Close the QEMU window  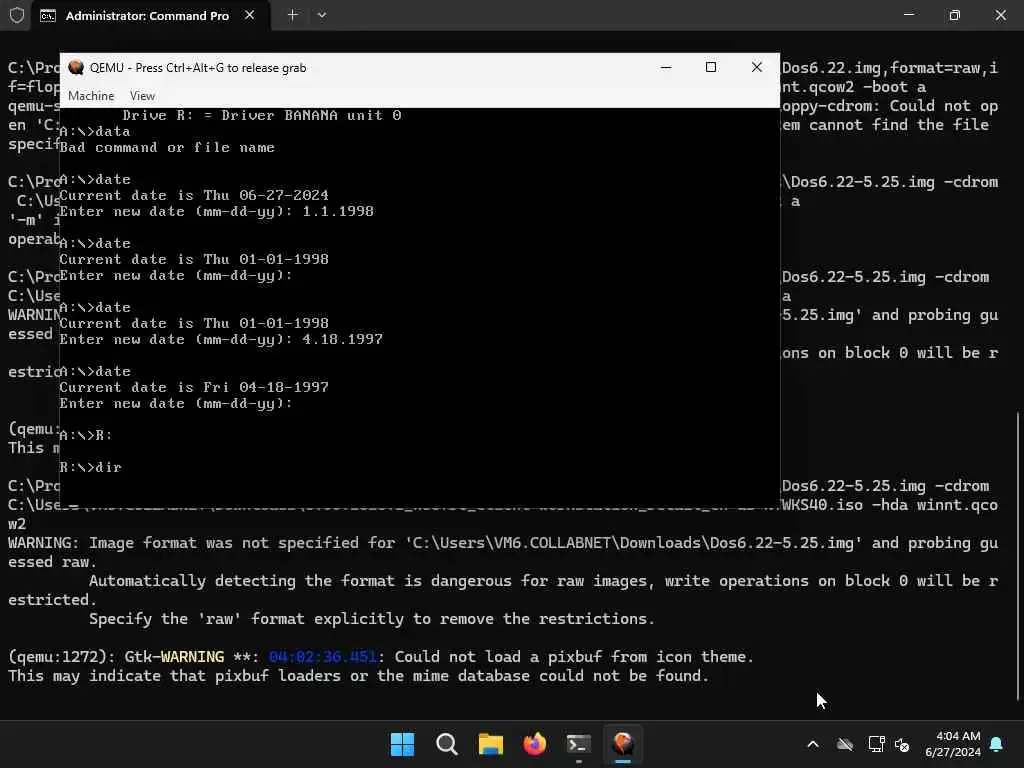[757, 67]
